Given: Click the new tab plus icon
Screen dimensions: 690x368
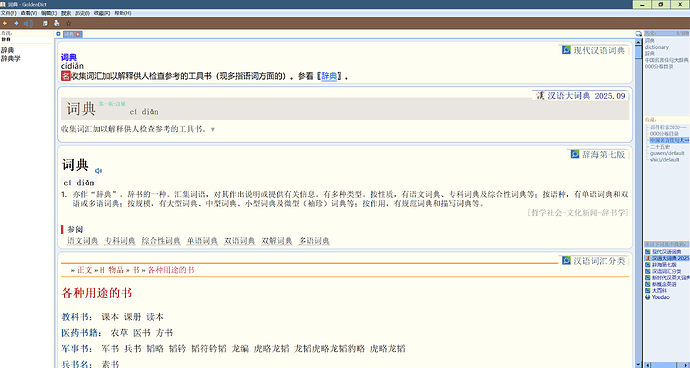Looking at the screenshot, I should tap(58, 34).
